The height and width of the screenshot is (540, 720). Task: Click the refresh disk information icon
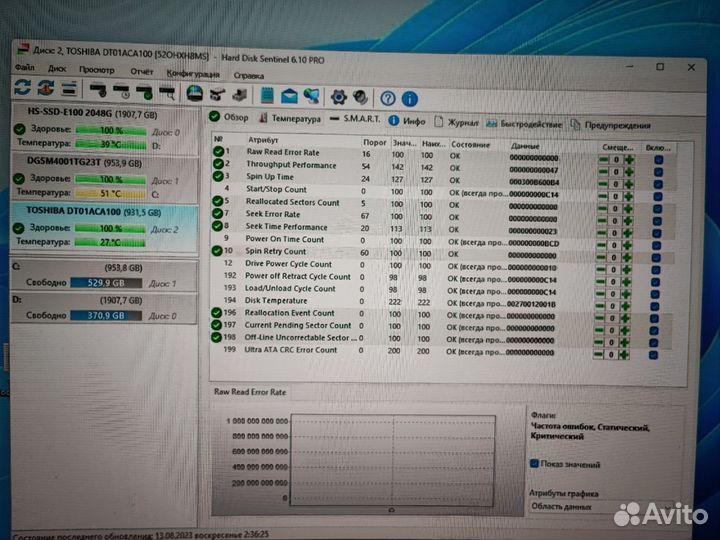pyautogui.click(x=22, y=87)
